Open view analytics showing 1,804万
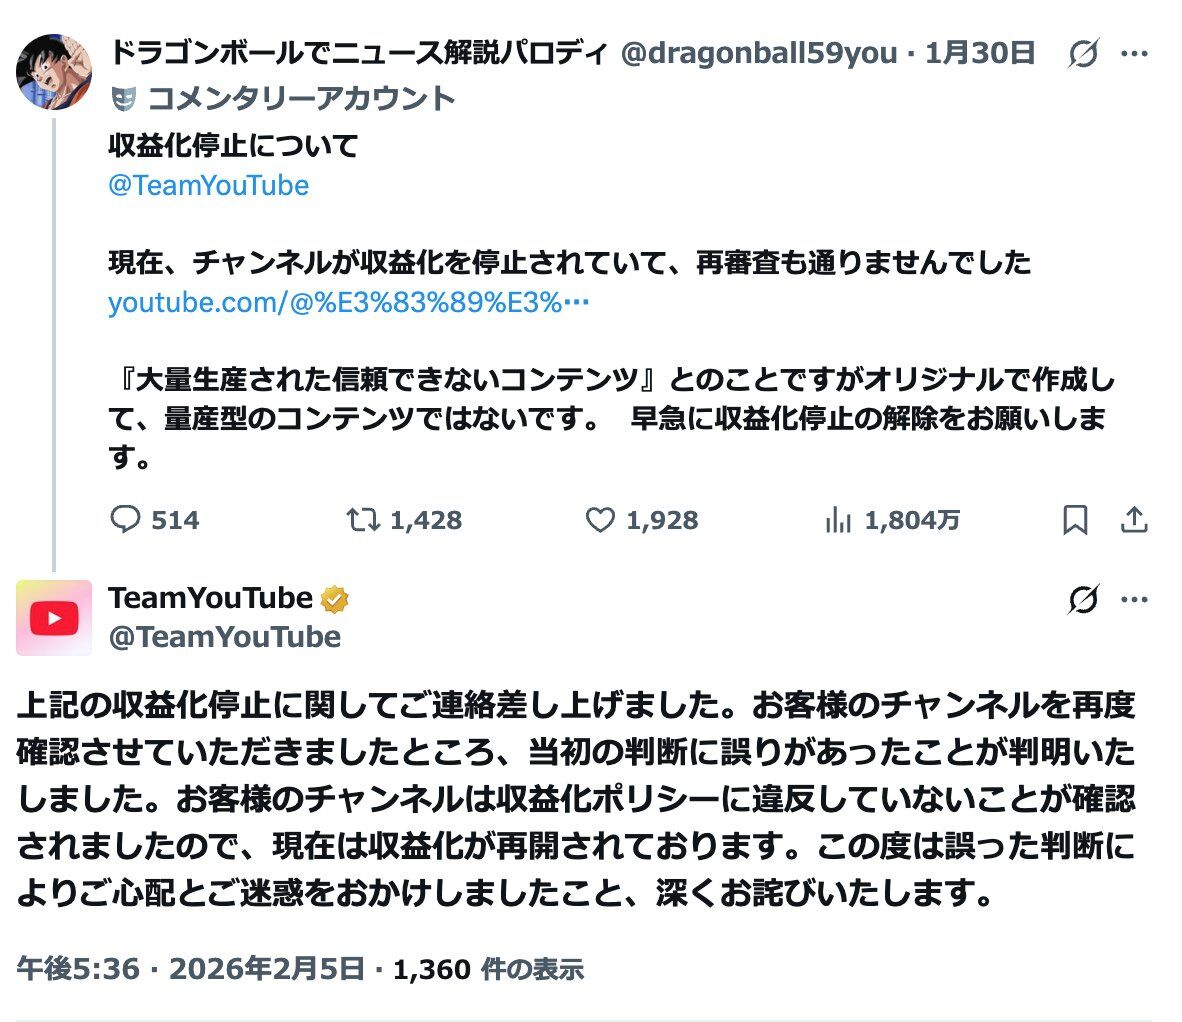This screenshot has height=1022, width=1182. [x=837, y=520]
